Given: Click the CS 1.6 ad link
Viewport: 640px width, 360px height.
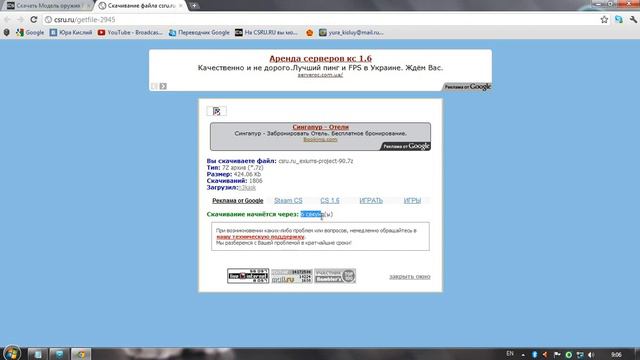Looking at the screenshot, I should coord(330,200).
